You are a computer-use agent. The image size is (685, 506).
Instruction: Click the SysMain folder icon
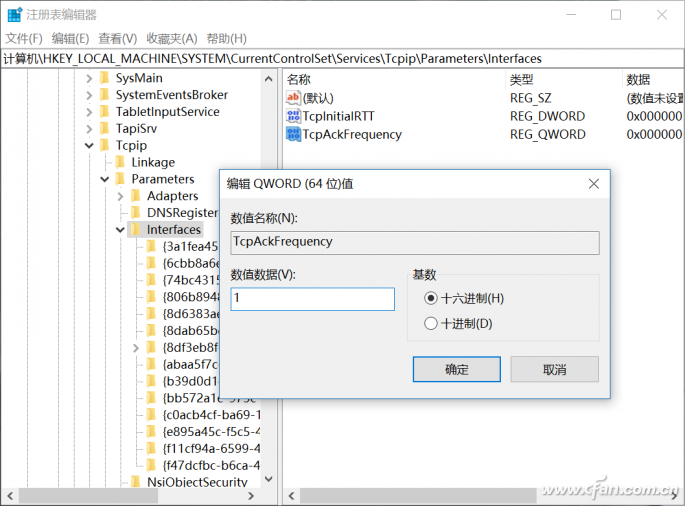pyautogui.click(x=104, y=78)
